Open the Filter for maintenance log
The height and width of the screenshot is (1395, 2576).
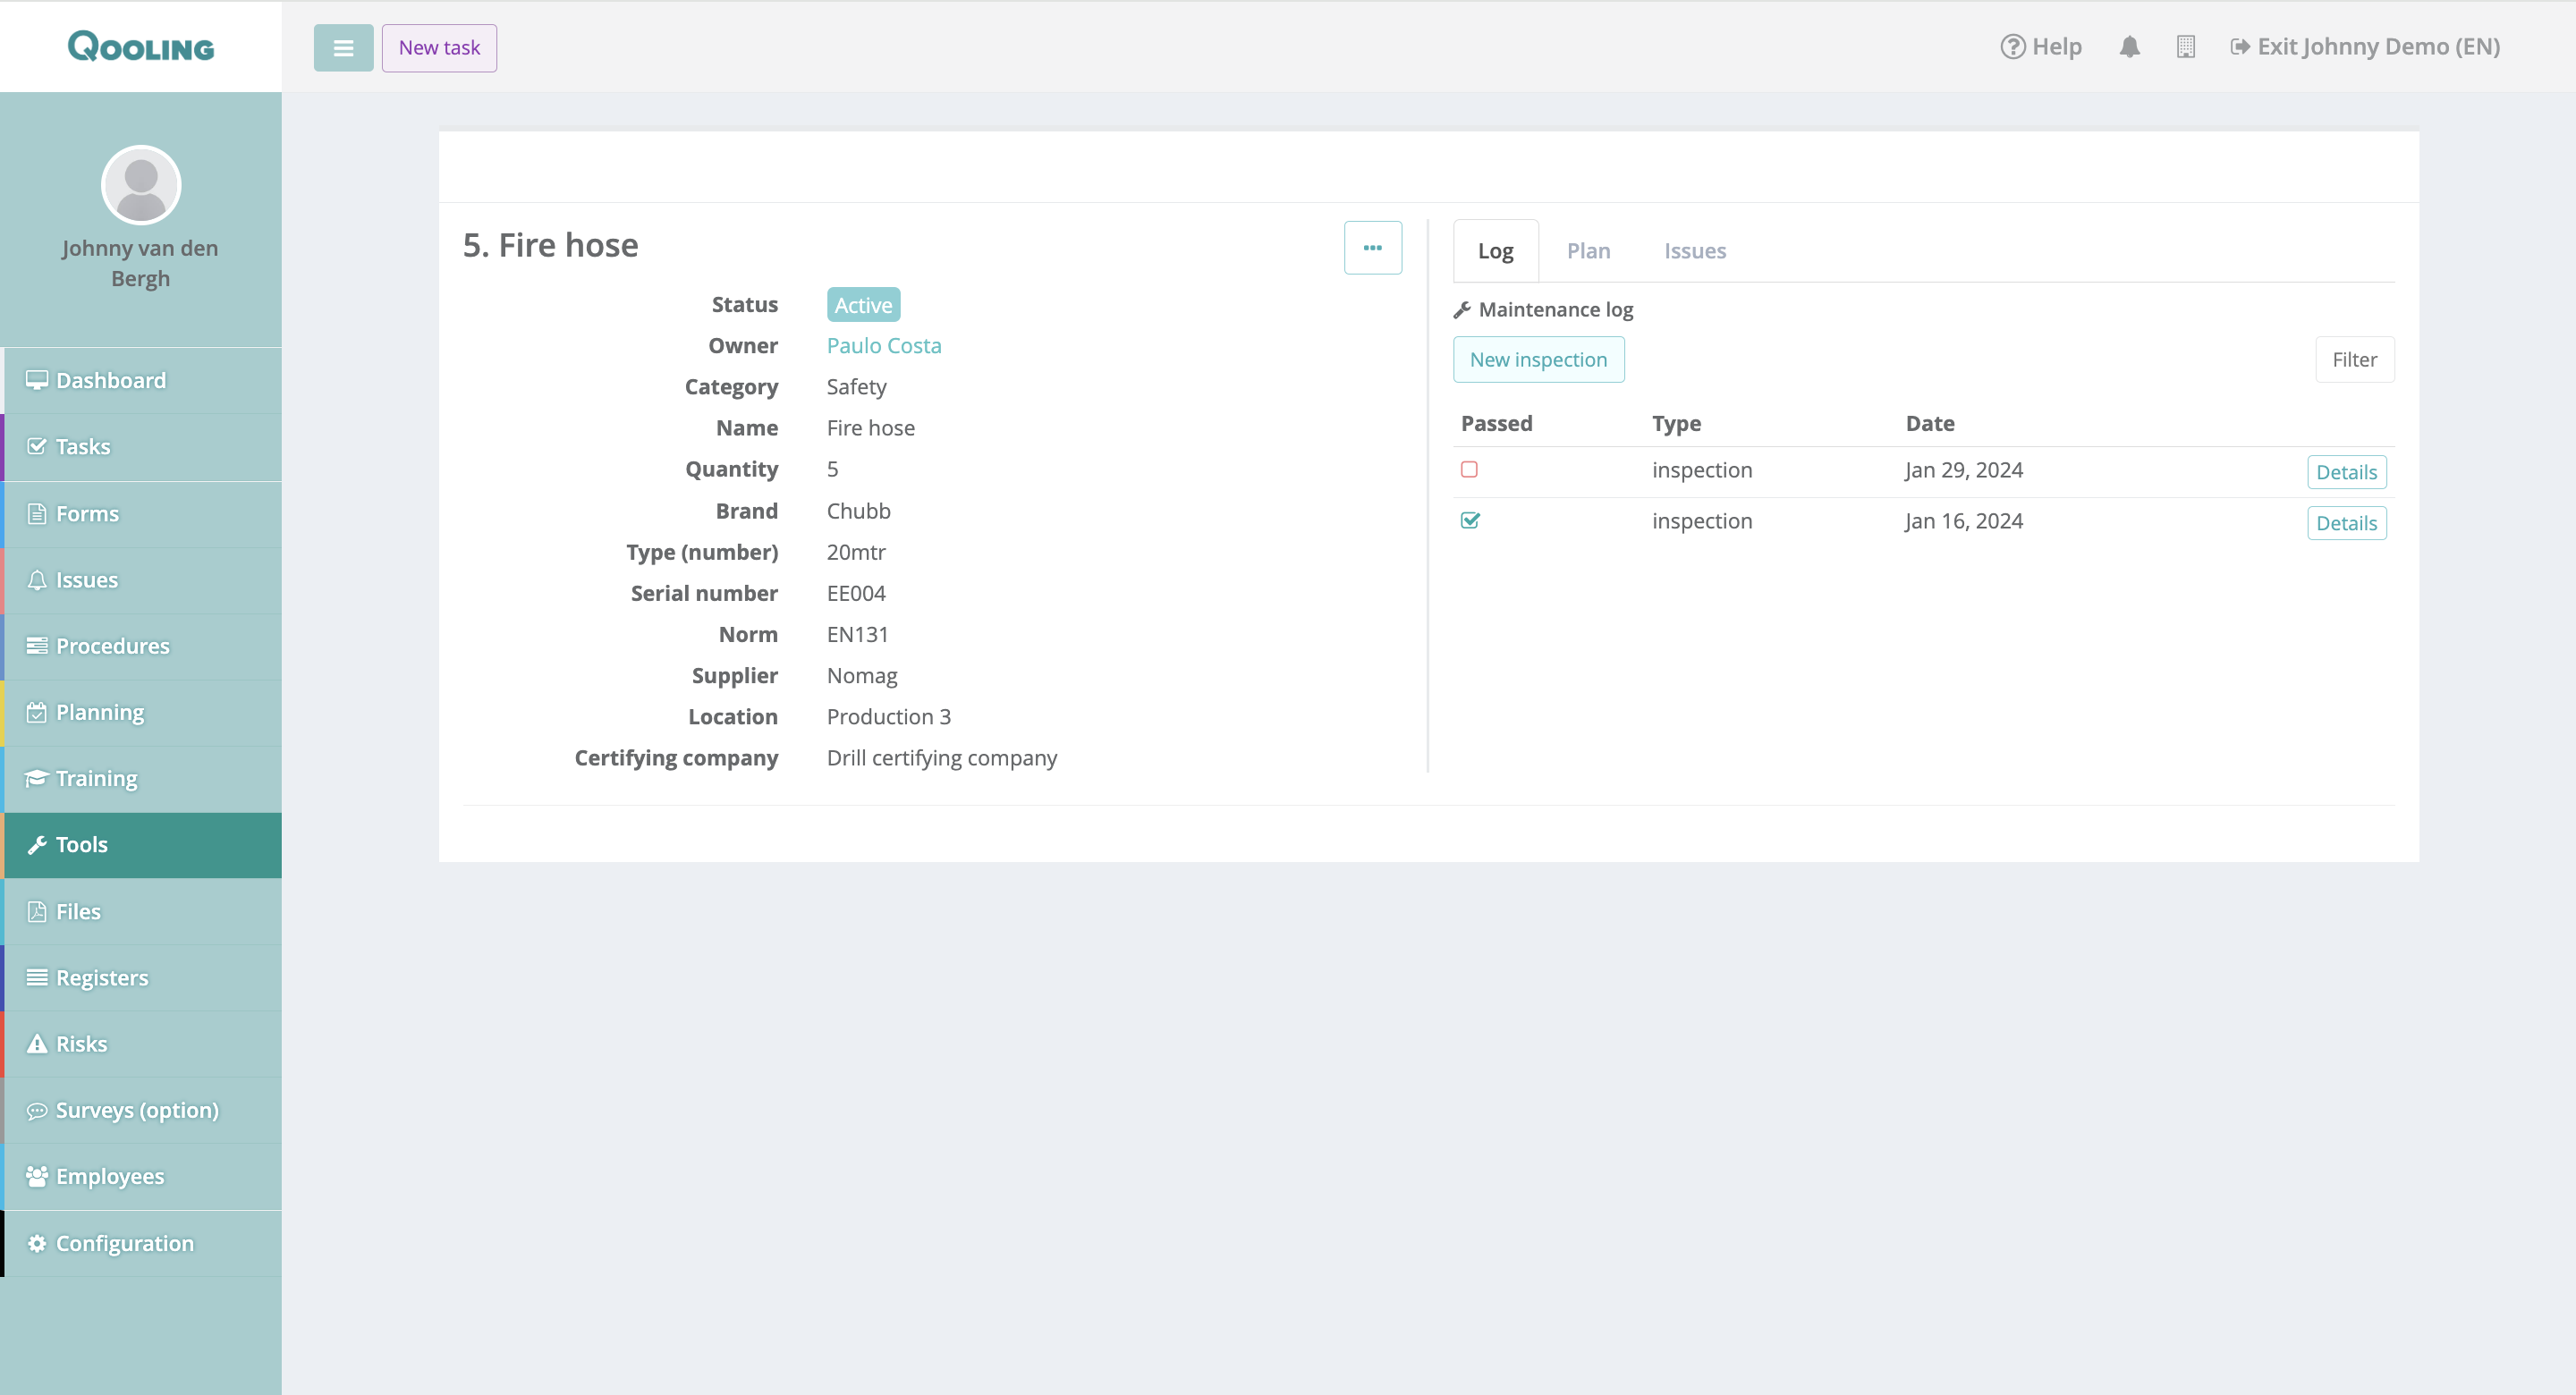[x=2353, y=360]
